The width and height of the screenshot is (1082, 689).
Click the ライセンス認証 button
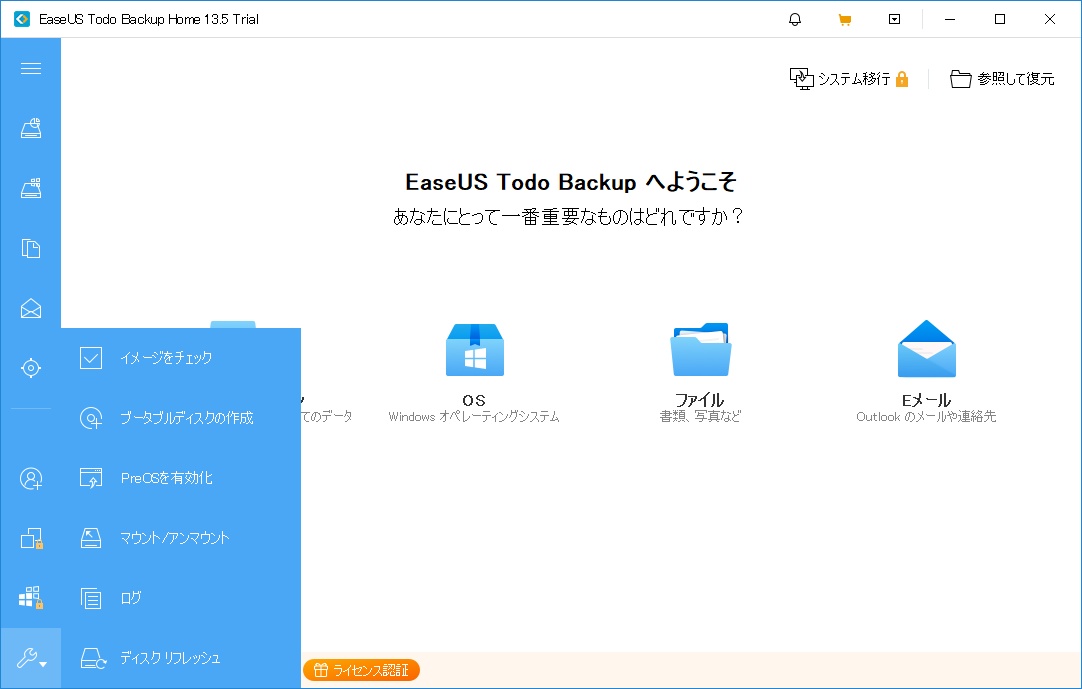pos(361,670)
